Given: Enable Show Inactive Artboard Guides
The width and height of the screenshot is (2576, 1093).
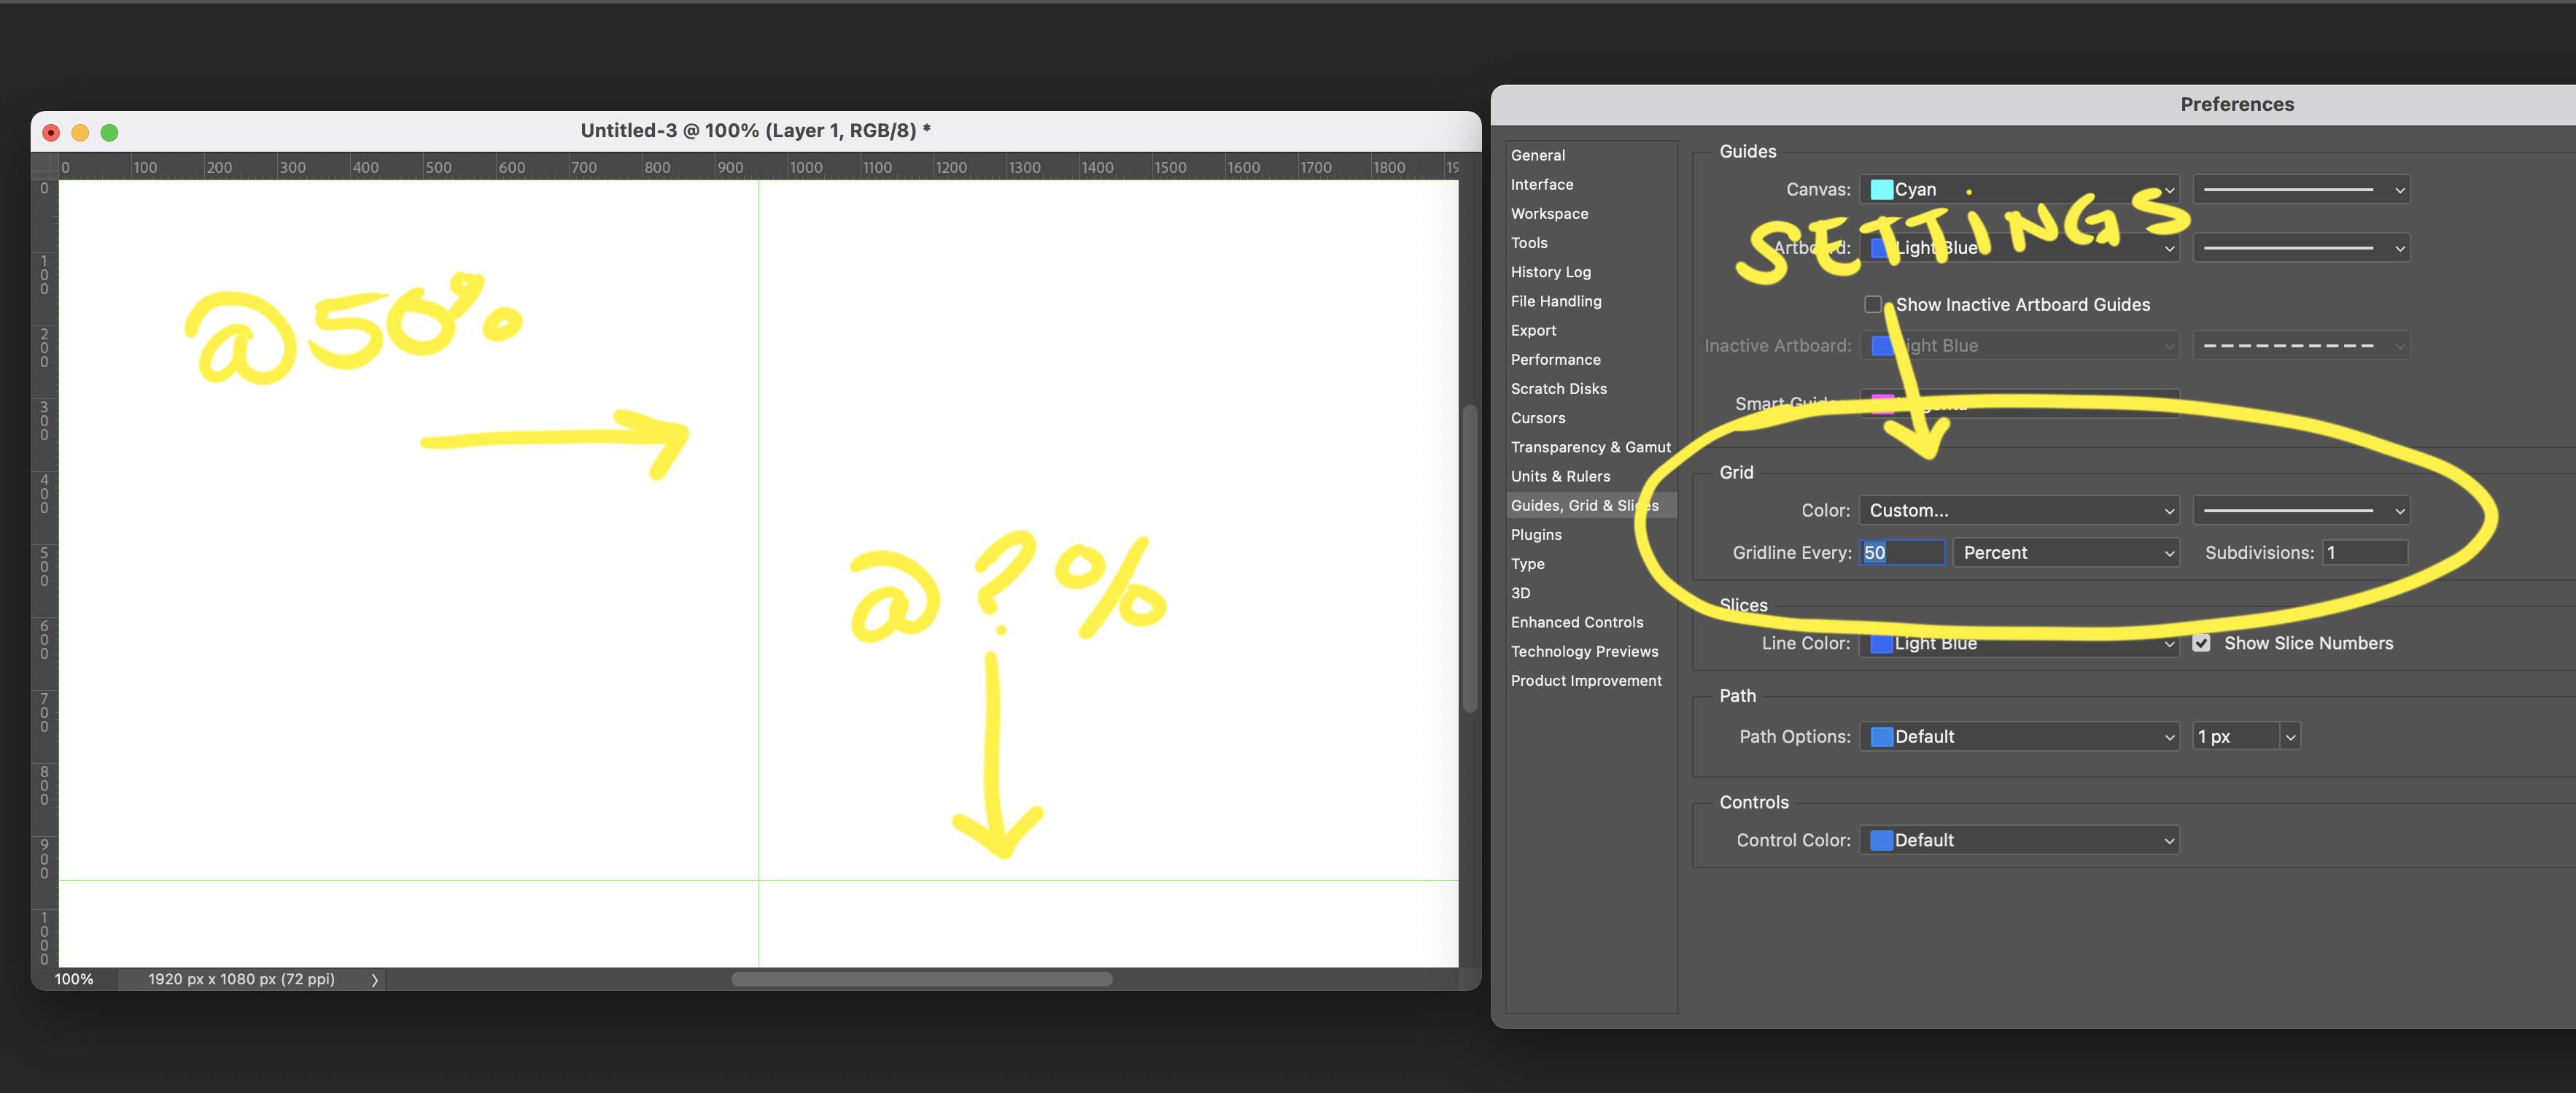Looking at the screenshot, I should click(x=1872, y=304).
